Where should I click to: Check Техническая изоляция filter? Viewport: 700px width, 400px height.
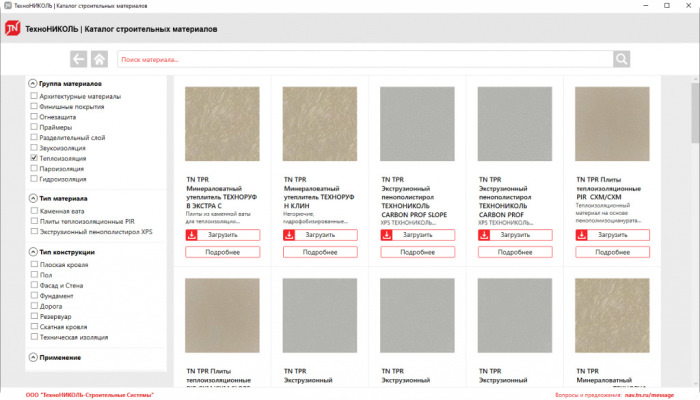tap(34, 337)
